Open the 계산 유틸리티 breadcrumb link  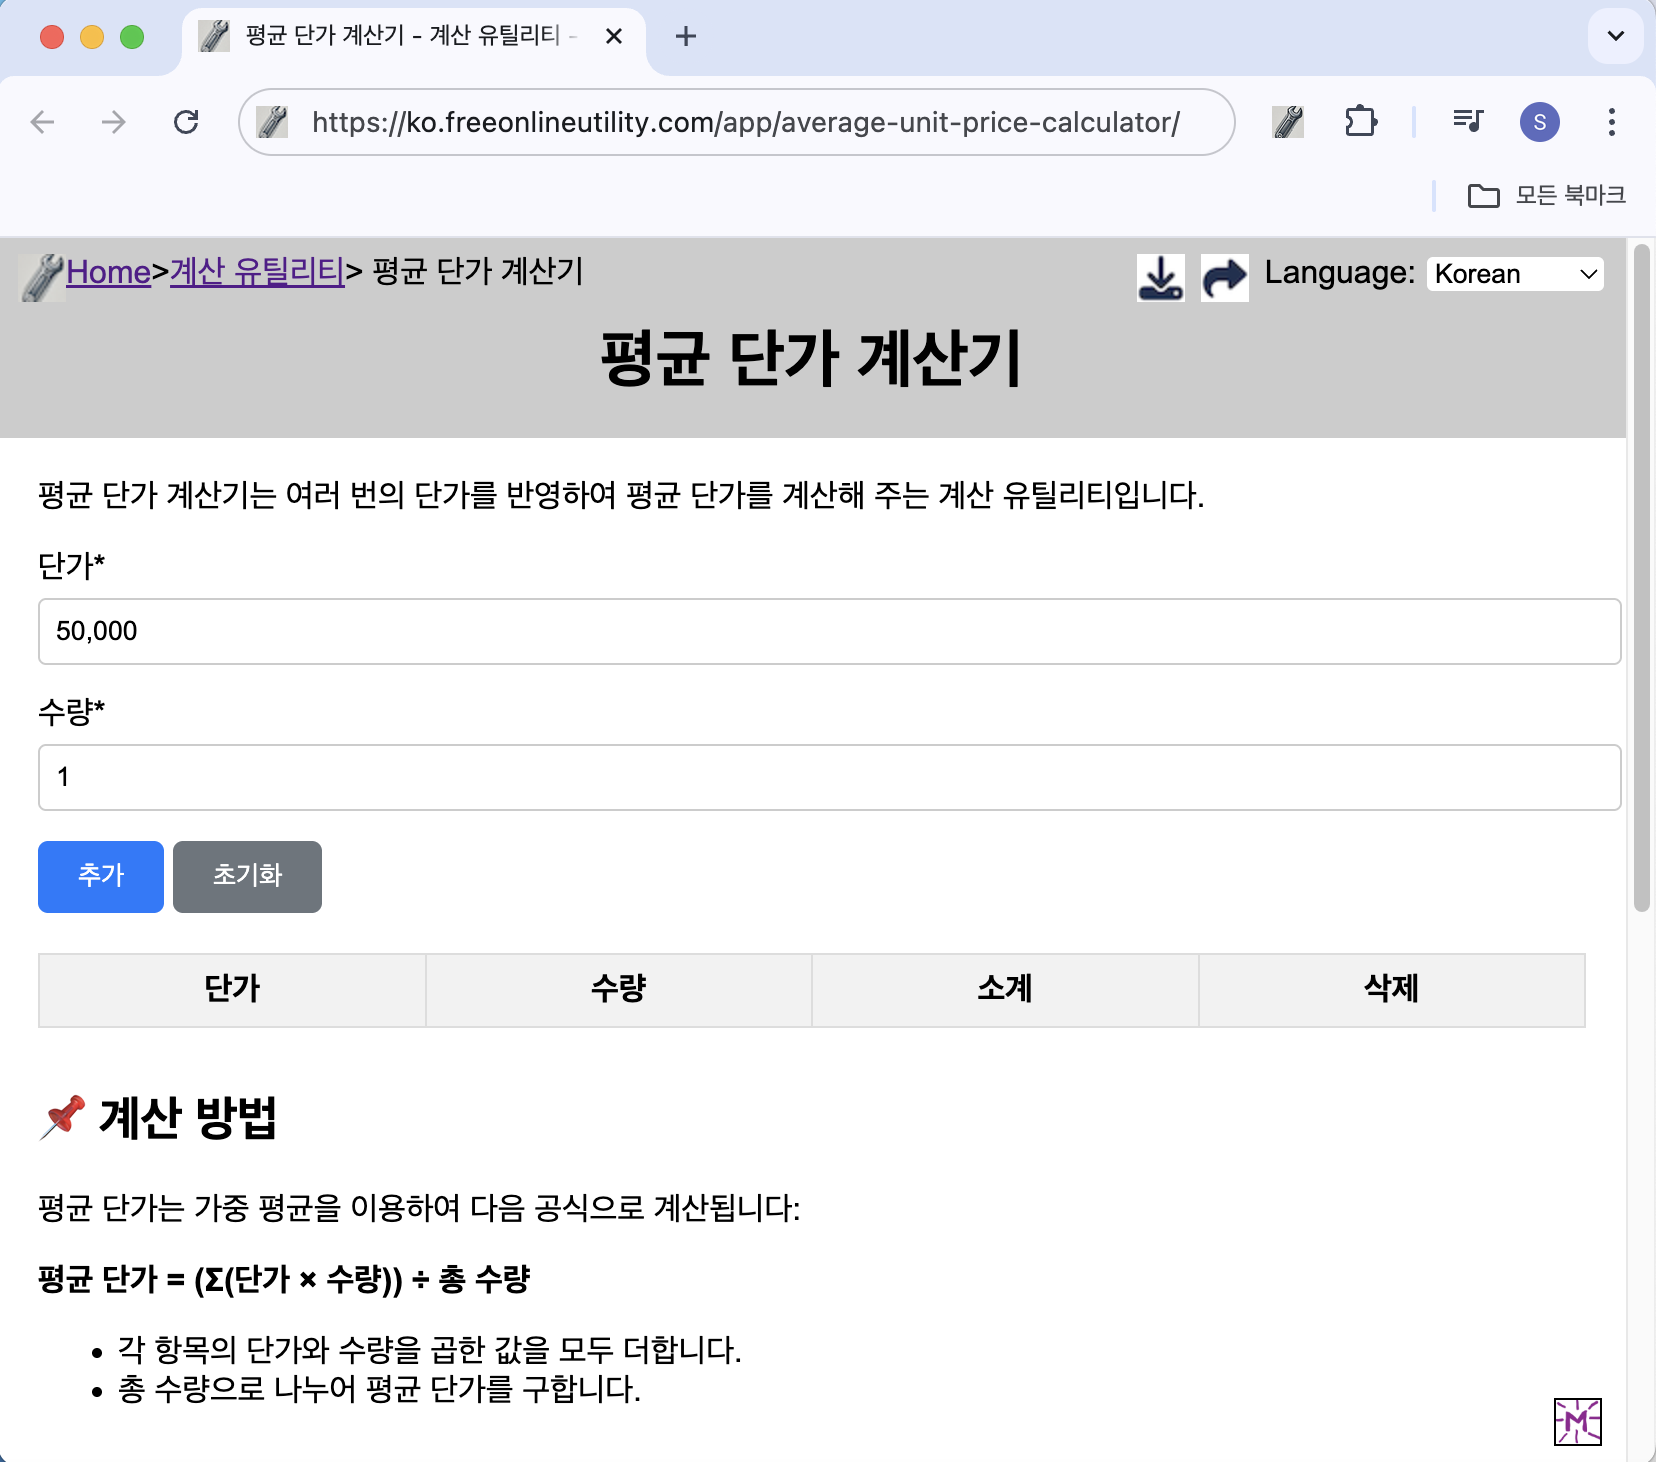[257, 272]
